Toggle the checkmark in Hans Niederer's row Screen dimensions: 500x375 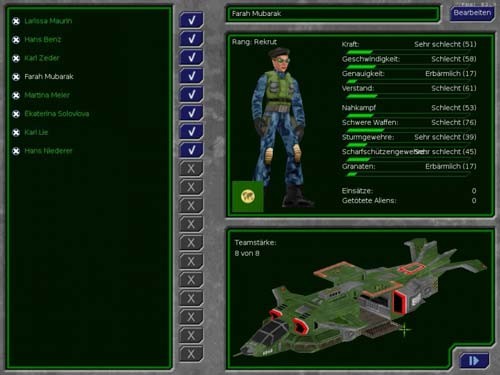pos(191,150)
